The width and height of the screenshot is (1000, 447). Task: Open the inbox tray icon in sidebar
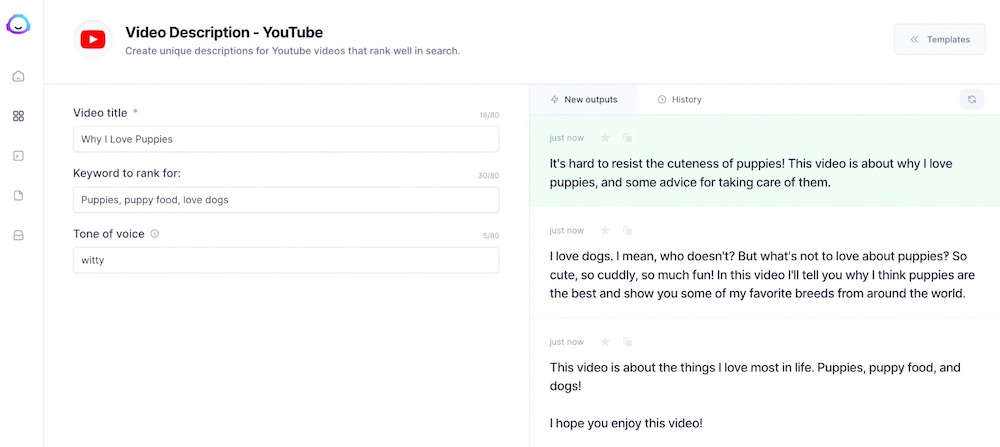18,236
